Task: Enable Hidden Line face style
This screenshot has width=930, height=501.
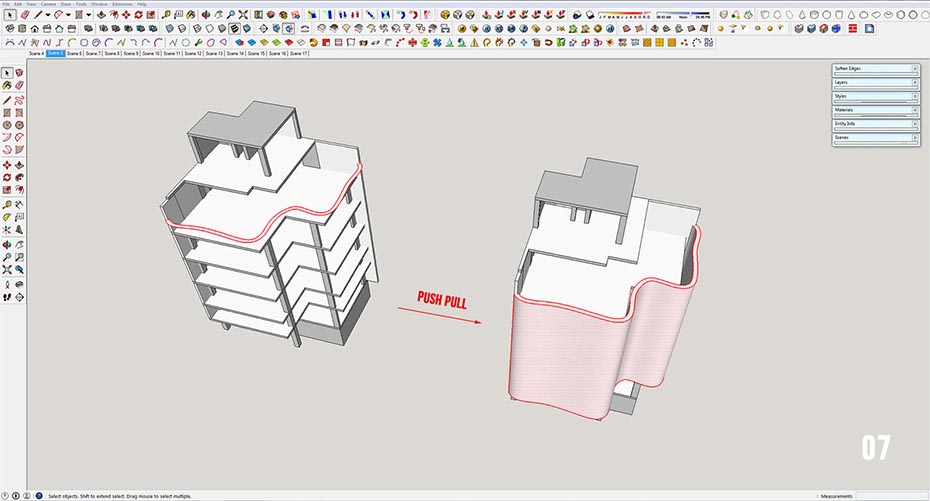Action: click(209, 28)
